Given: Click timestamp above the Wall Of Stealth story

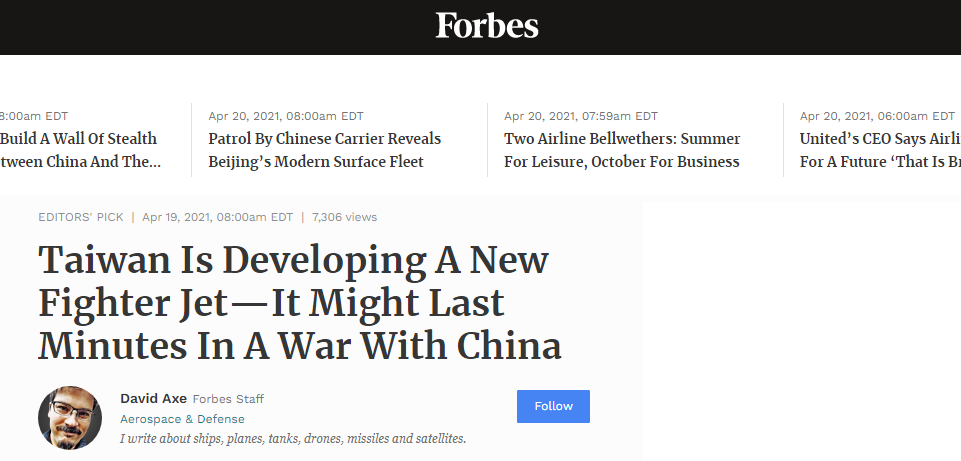Looking at the screenshot, I should 35,116.
